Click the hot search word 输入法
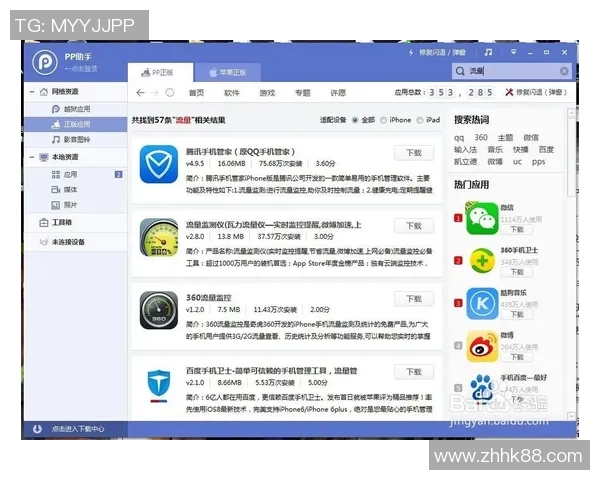 tap(465, 150)
